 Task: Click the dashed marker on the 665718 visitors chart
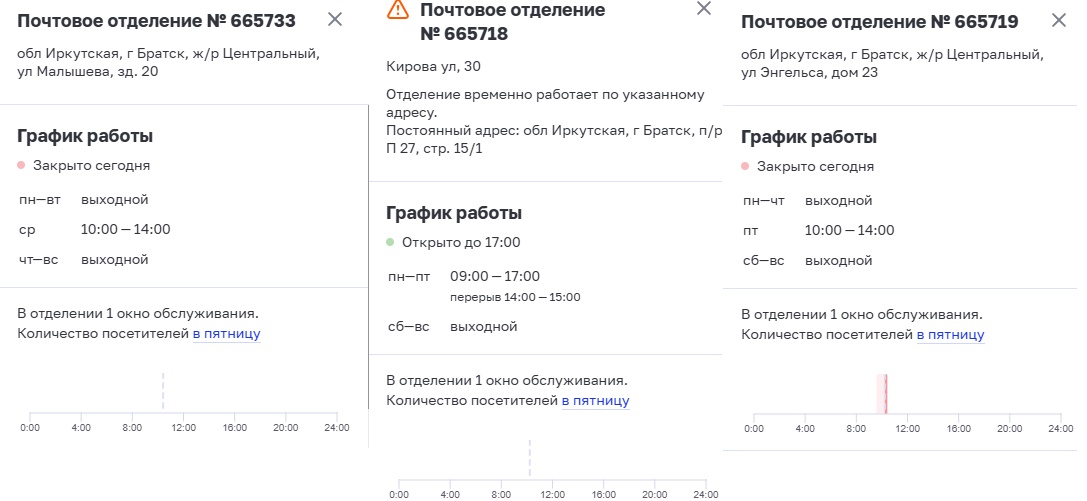(x=530, y=458)
